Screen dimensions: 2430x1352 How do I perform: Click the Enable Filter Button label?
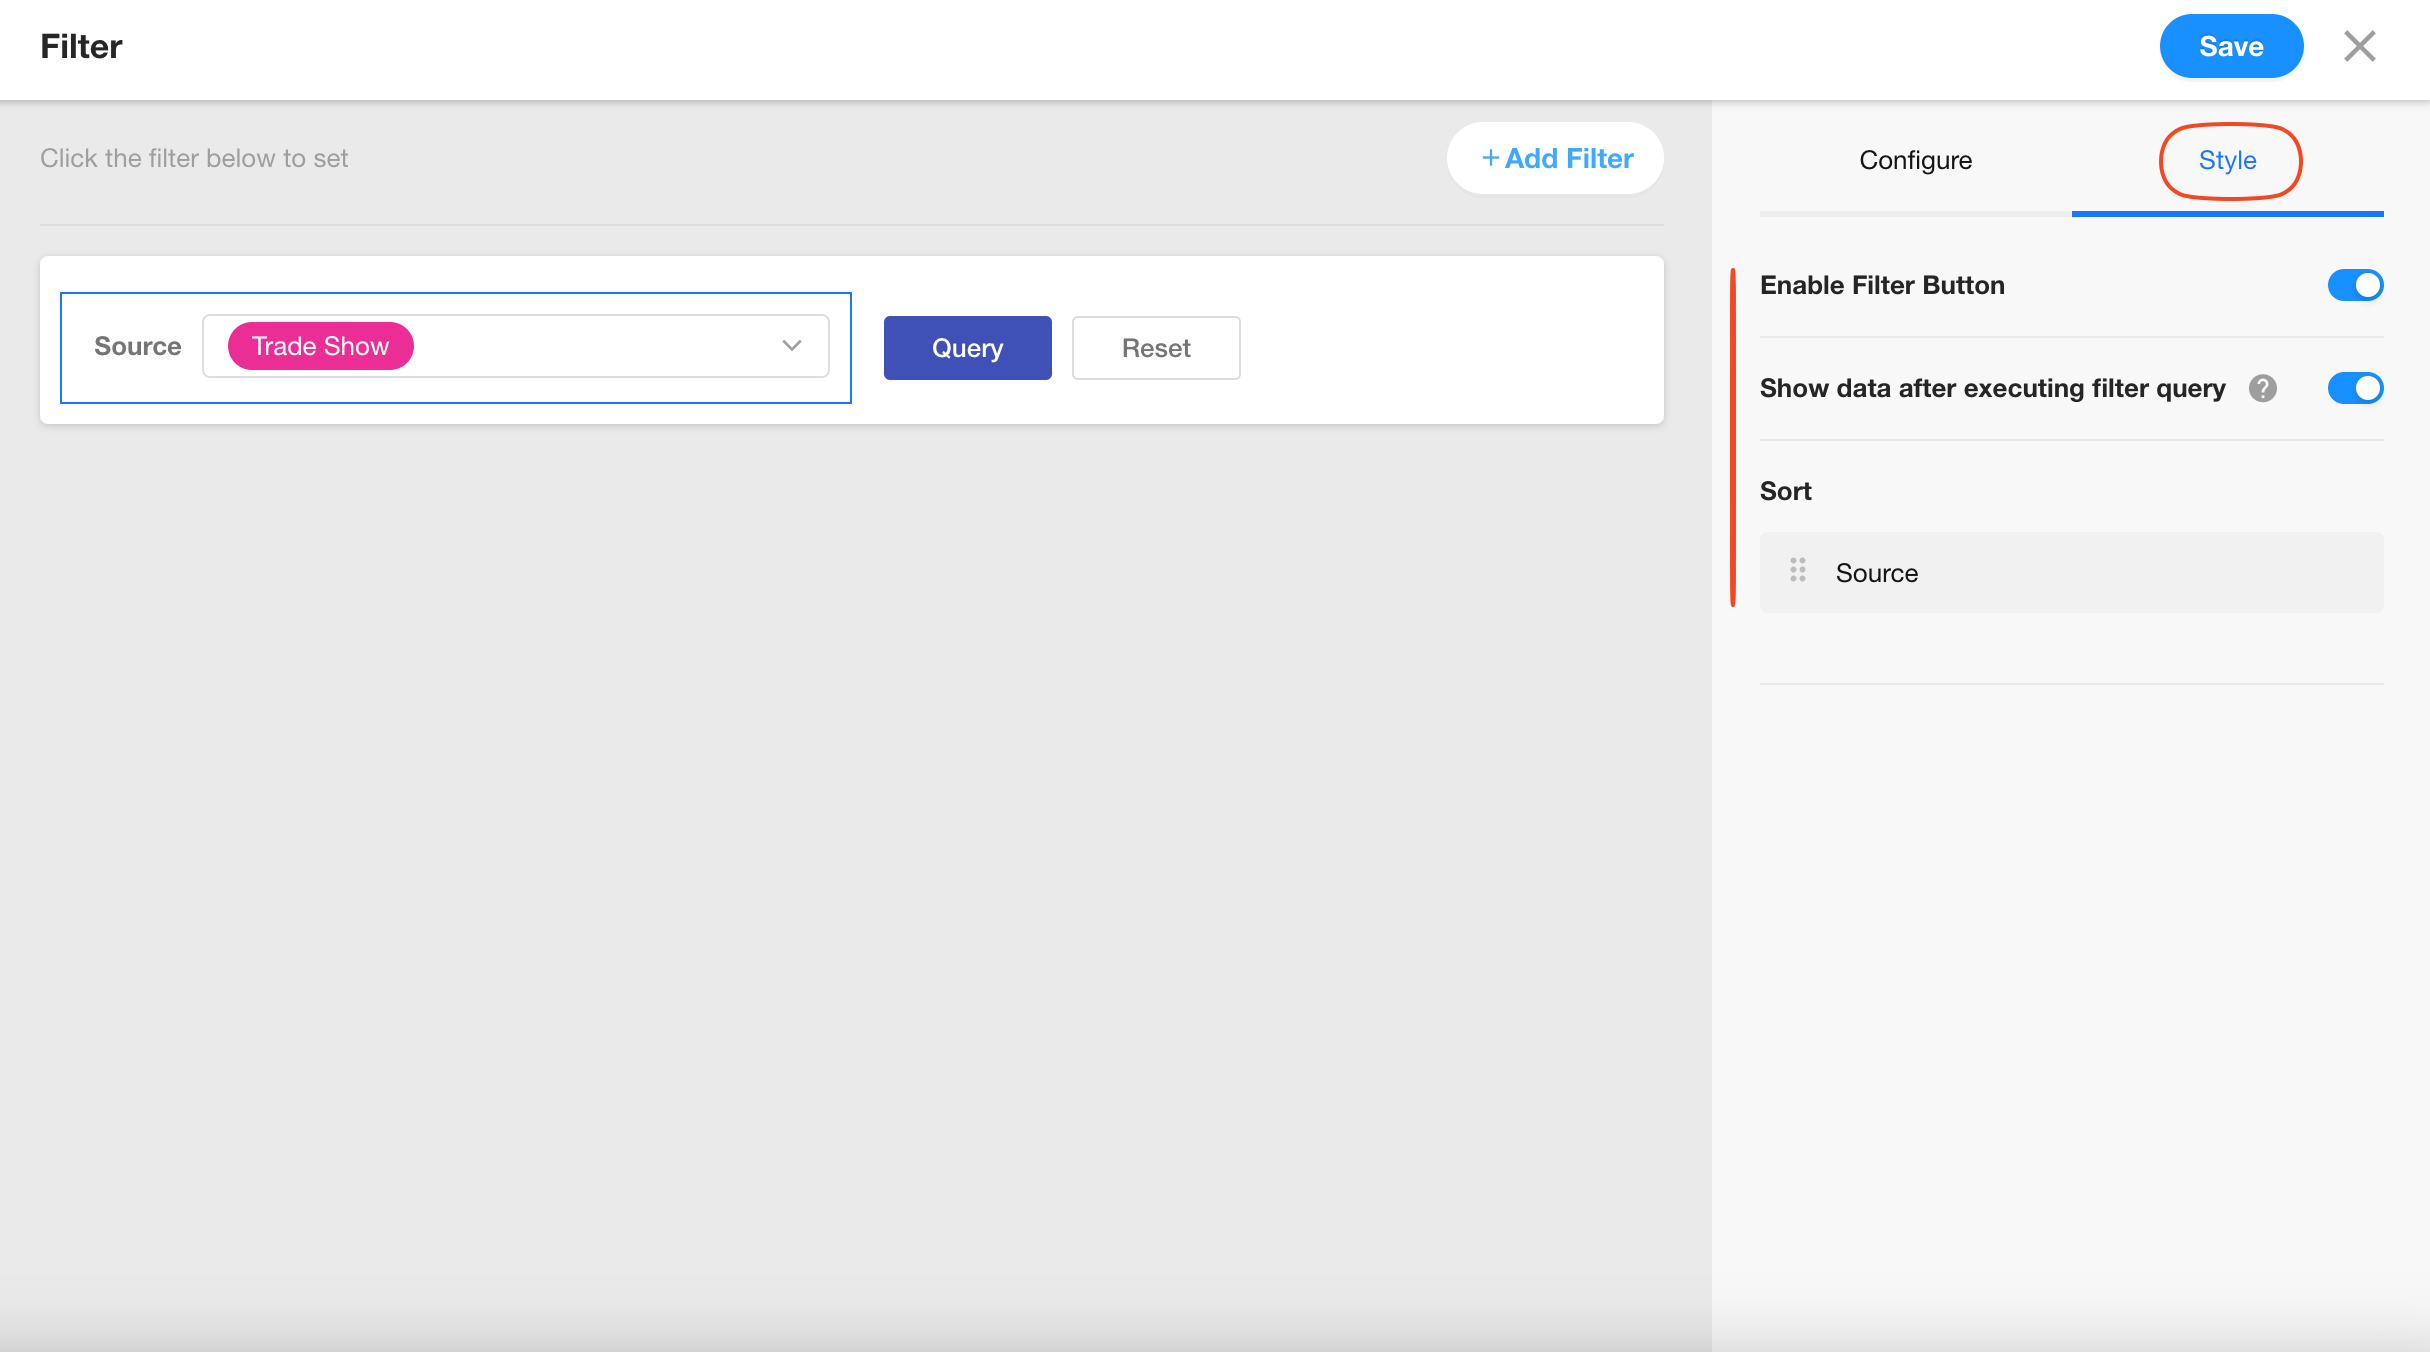click(x=1881, y=285)
